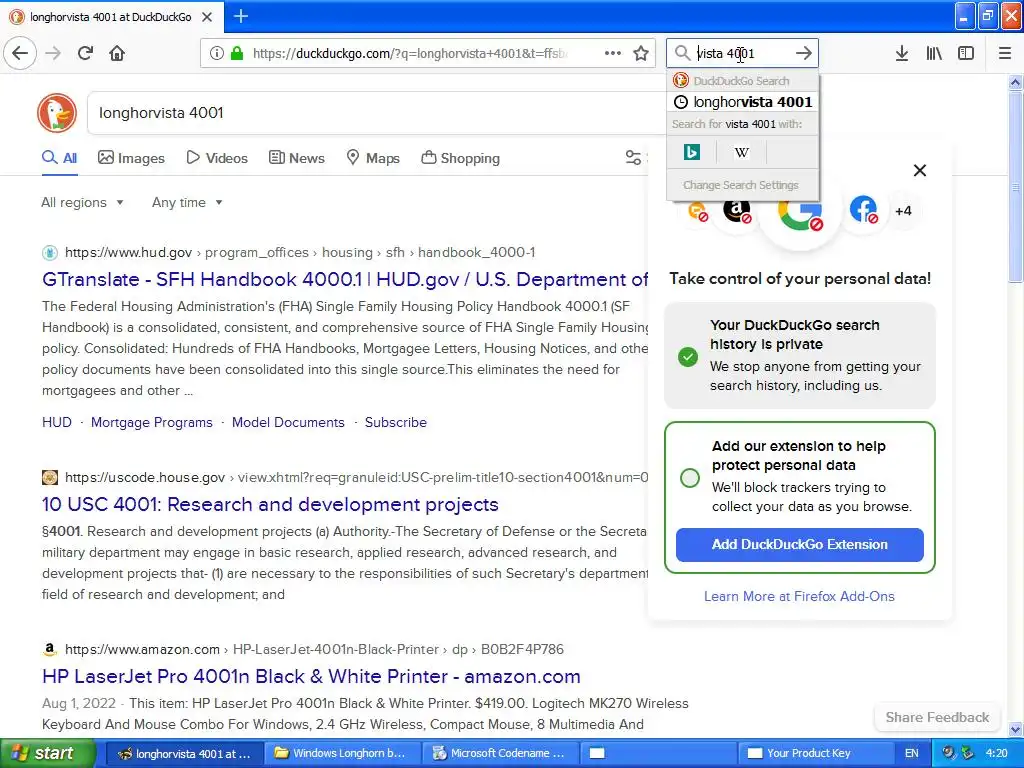Open Change Search Settings

pos(741,185)
